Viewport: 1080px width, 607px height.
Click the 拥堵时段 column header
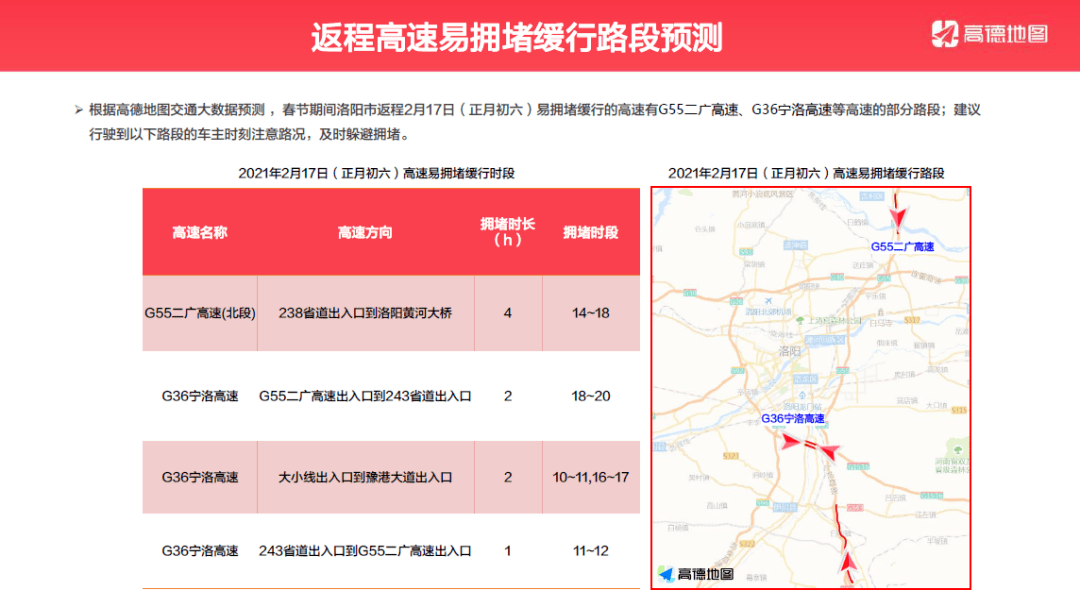point(590,232)
